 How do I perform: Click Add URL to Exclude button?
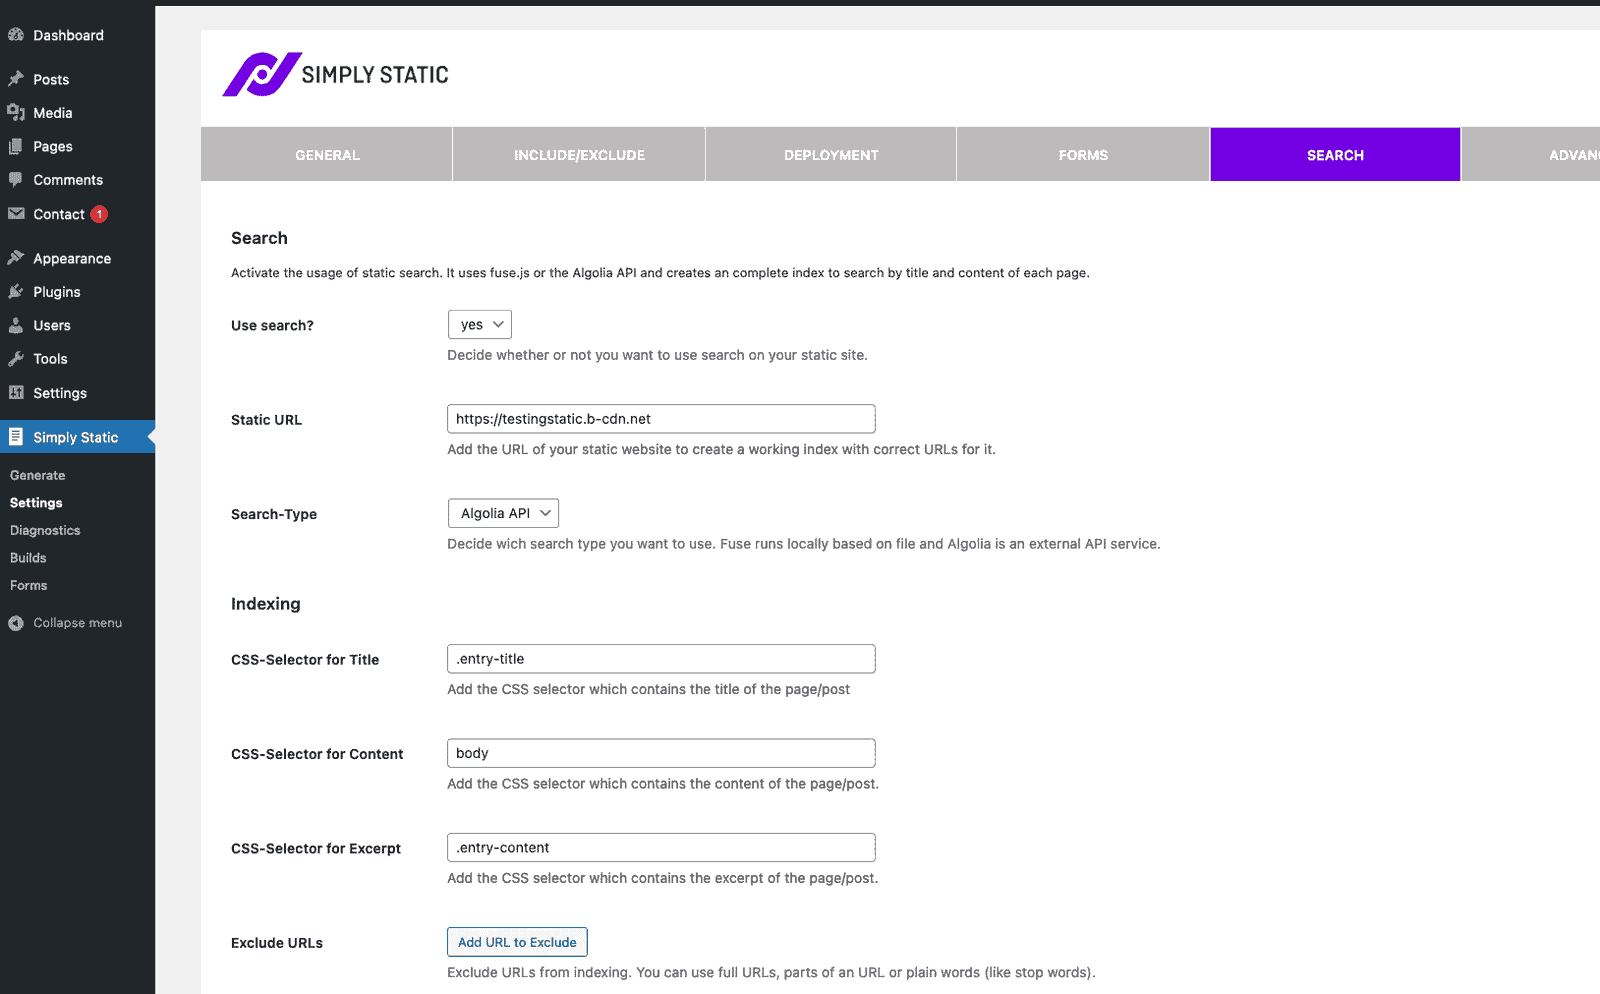[517, 942]
